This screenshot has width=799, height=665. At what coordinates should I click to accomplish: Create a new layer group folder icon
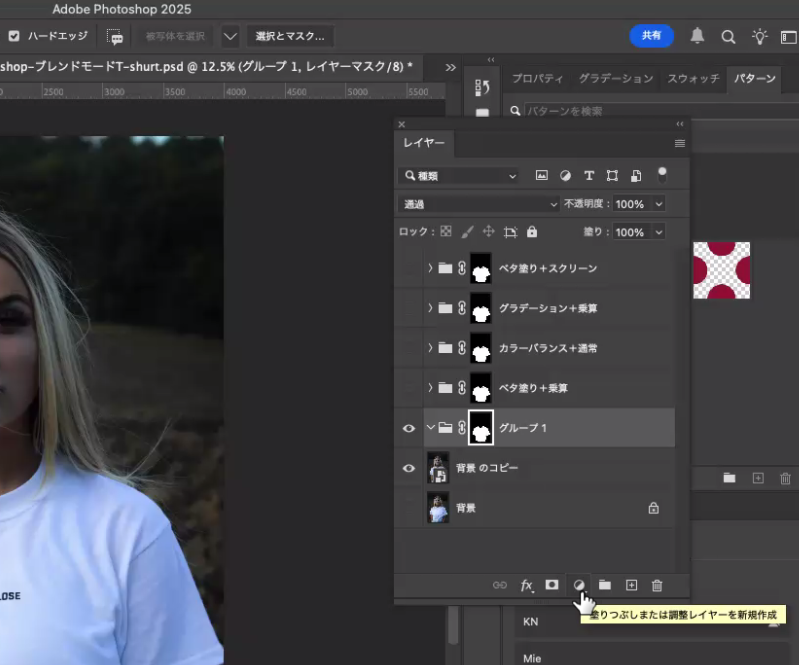pos(605,585)
